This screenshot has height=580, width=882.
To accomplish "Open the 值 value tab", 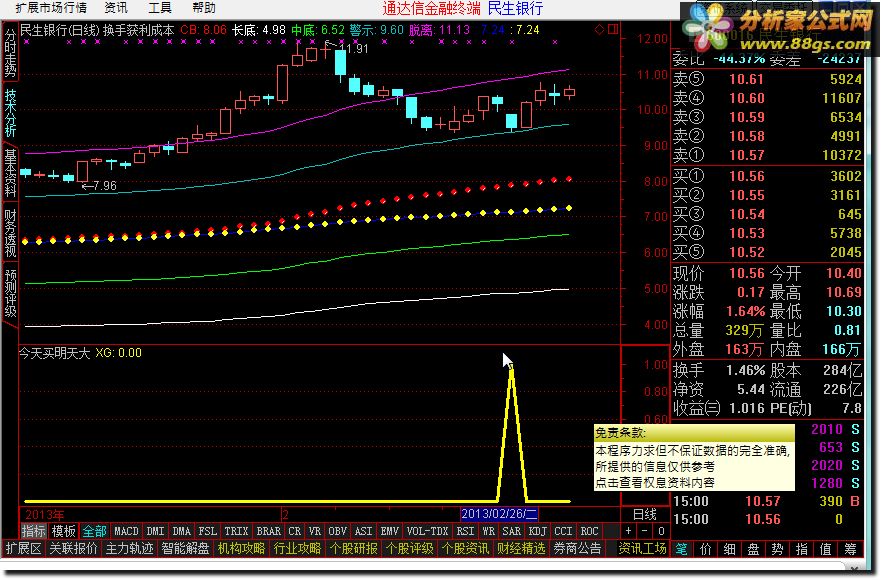I will point(826,548).
